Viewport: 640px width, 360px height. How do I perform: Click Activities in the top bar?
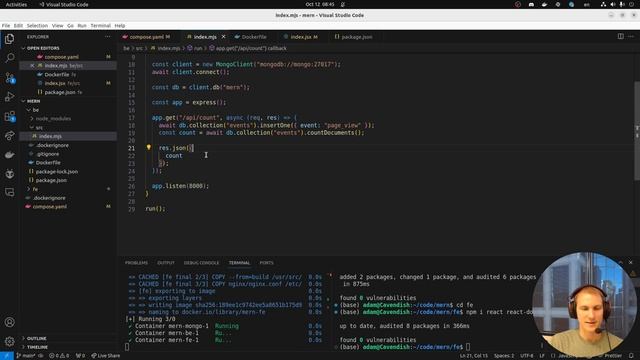[16, 4]
